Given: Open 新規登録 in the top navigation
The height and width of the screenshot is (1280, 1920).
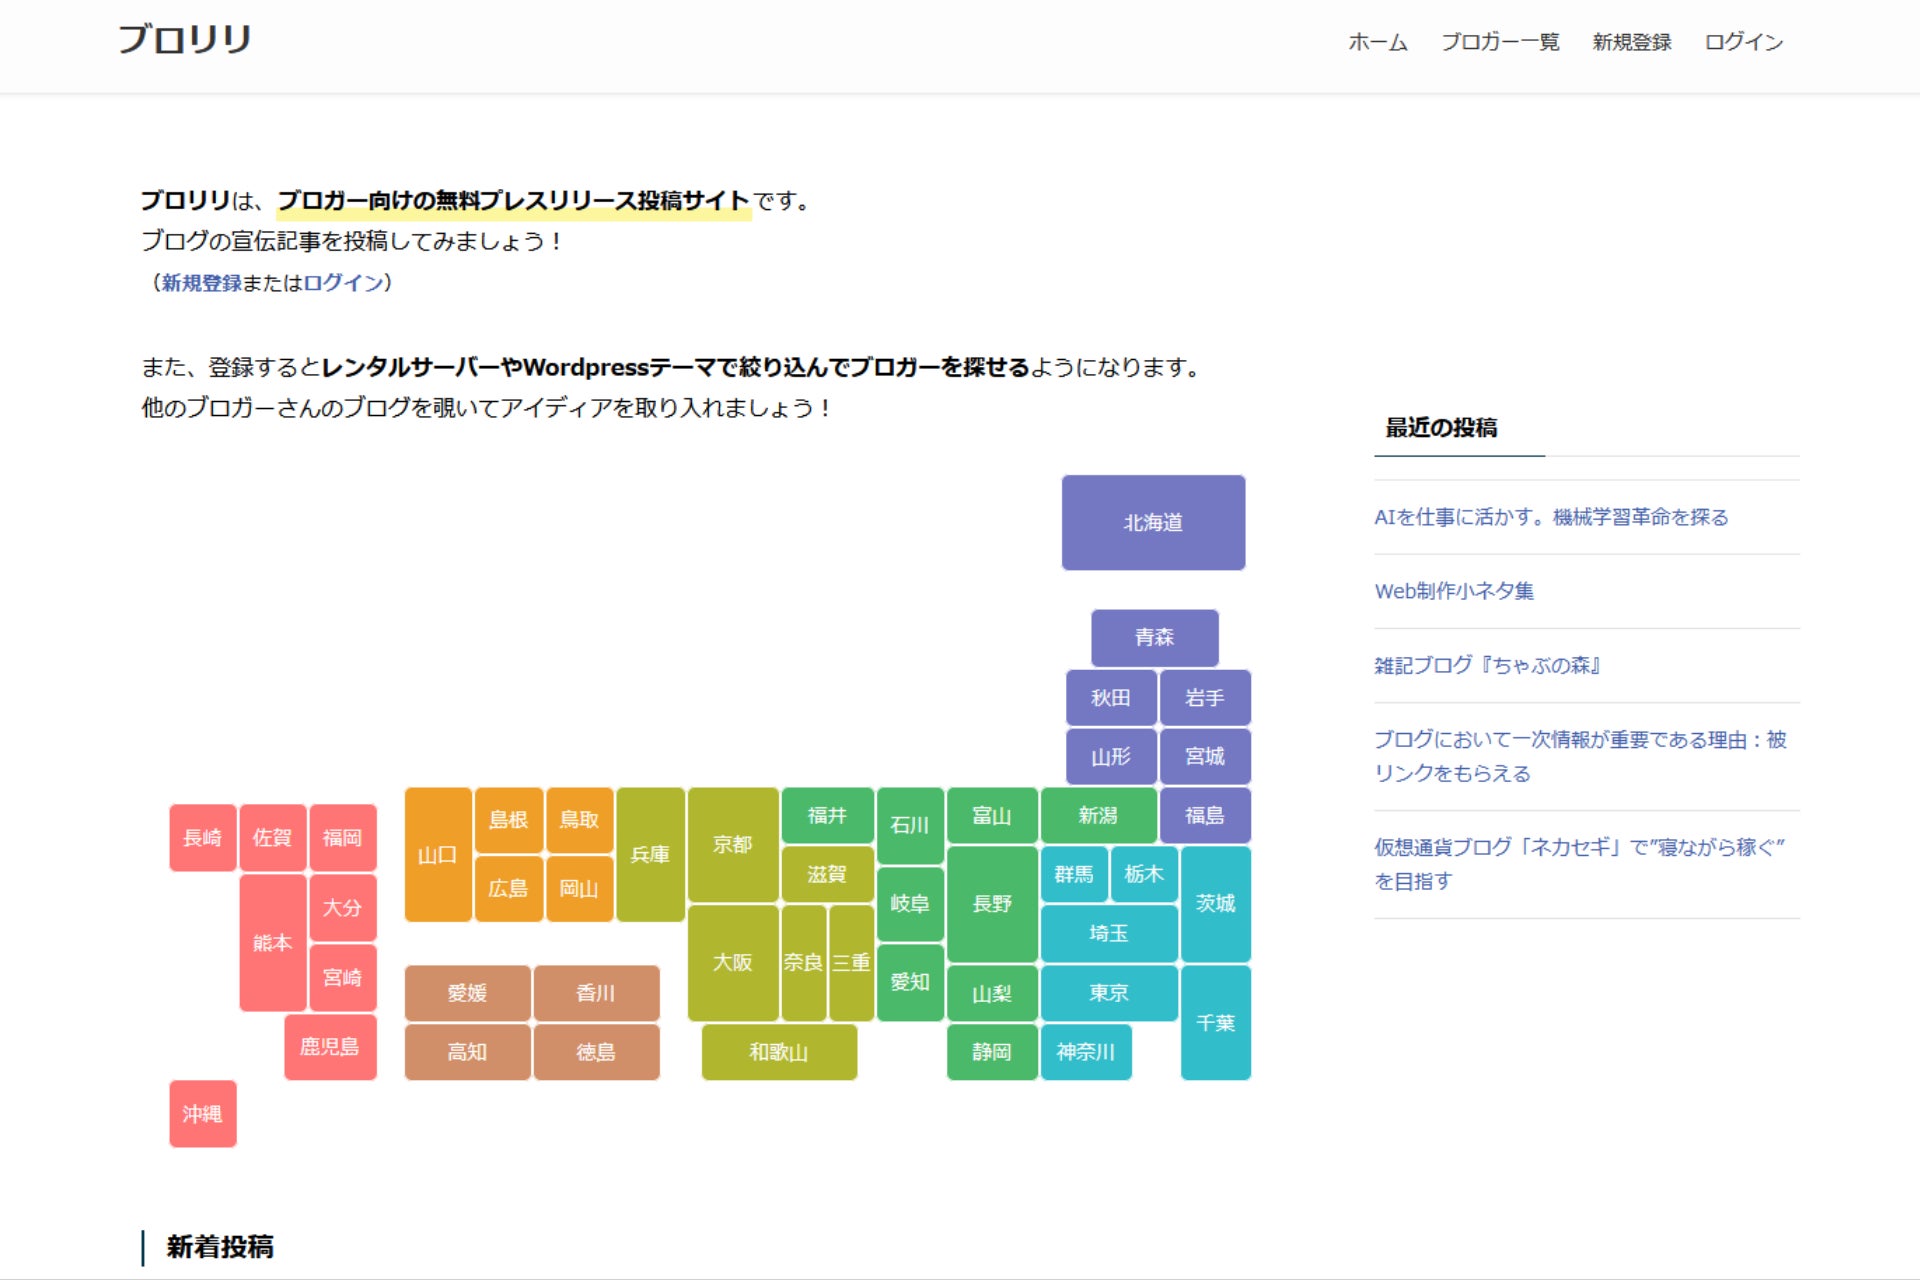Looking at the screenshot, I should click(1631, 42).
